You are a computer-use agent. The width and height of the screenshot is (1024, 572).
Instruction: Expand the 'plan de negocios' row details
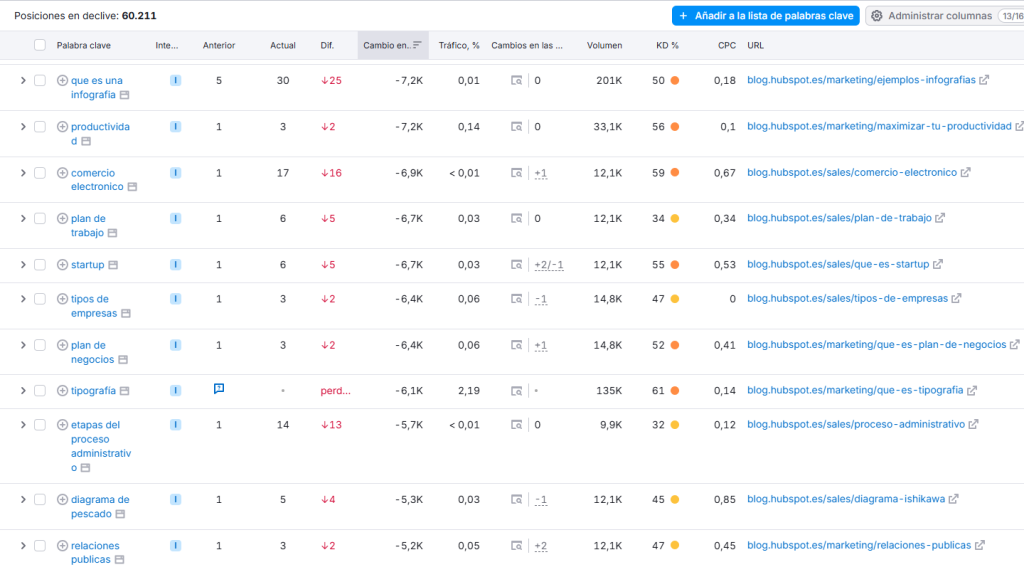[x=23, y=345]
